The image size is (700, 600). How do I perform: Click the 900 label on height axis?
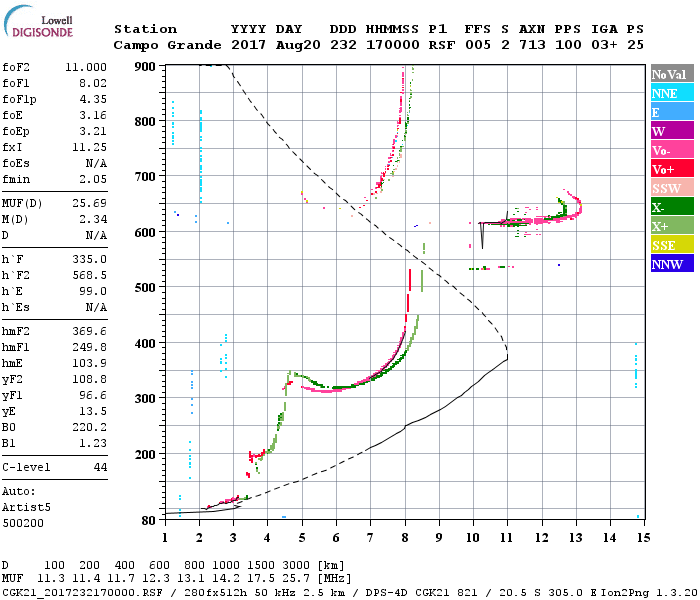(x=146, y=67)
